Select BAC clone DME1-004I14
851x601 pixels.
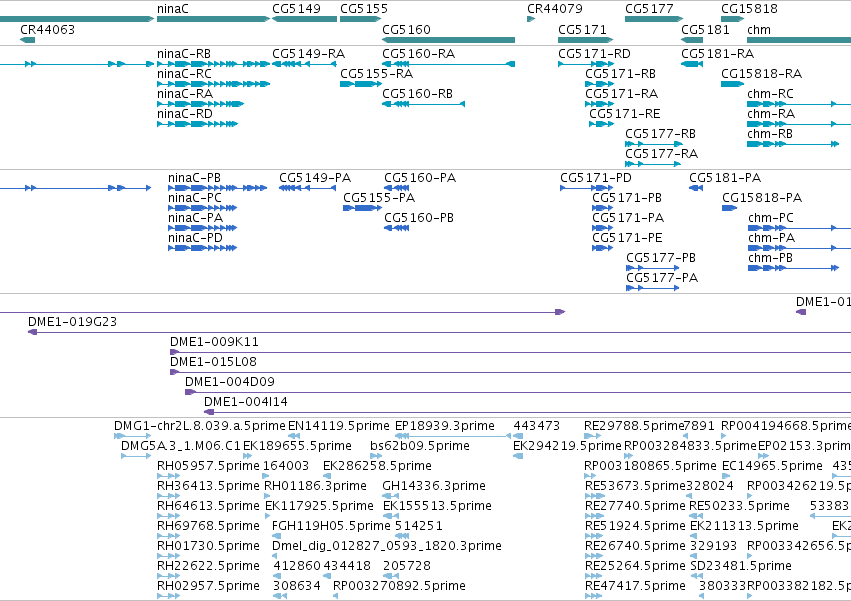point(528,412)
